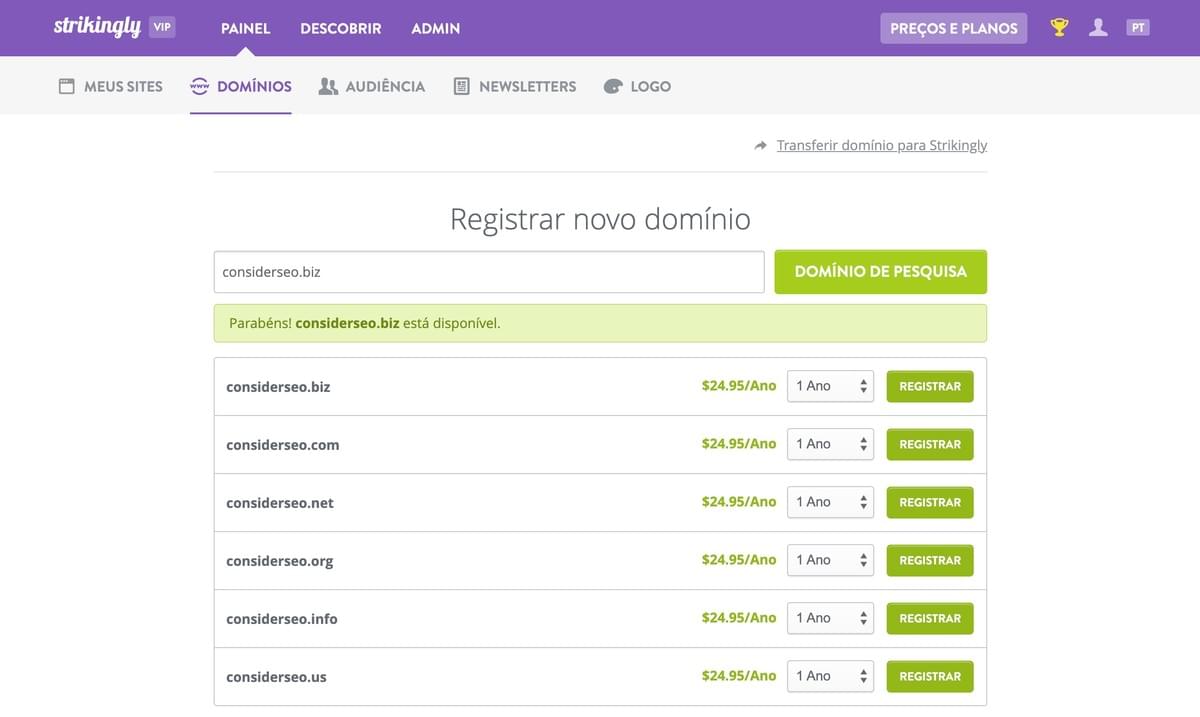This screenshot has height=717, width=1200.
Task: Click the Strikingly logo
Action: point(97,27)
